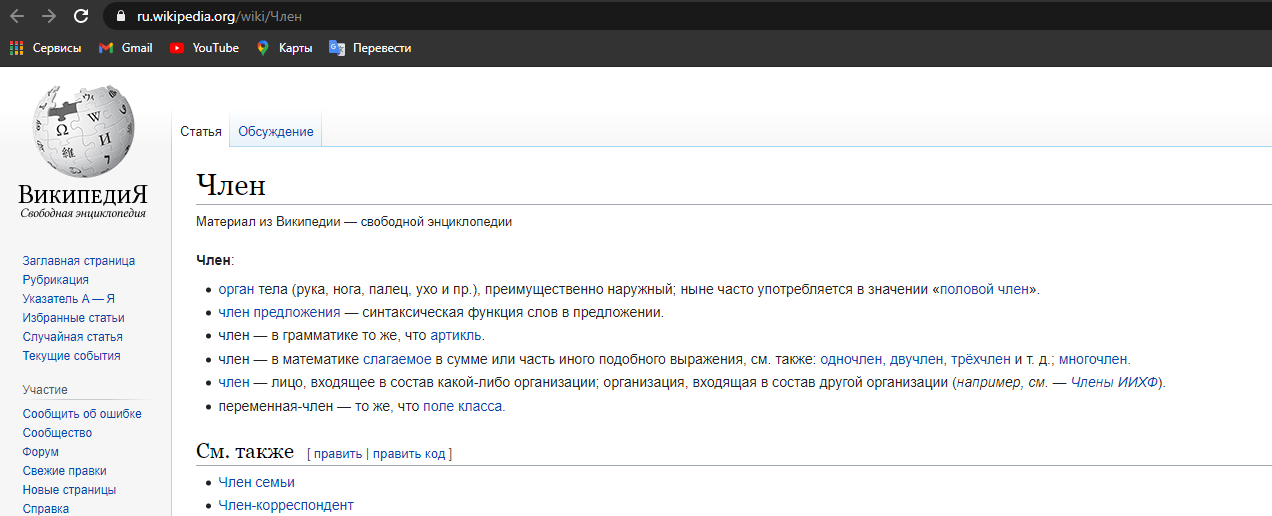Open the Карты maps bookmark
1272x516 pixels.
tap(284, 48)
